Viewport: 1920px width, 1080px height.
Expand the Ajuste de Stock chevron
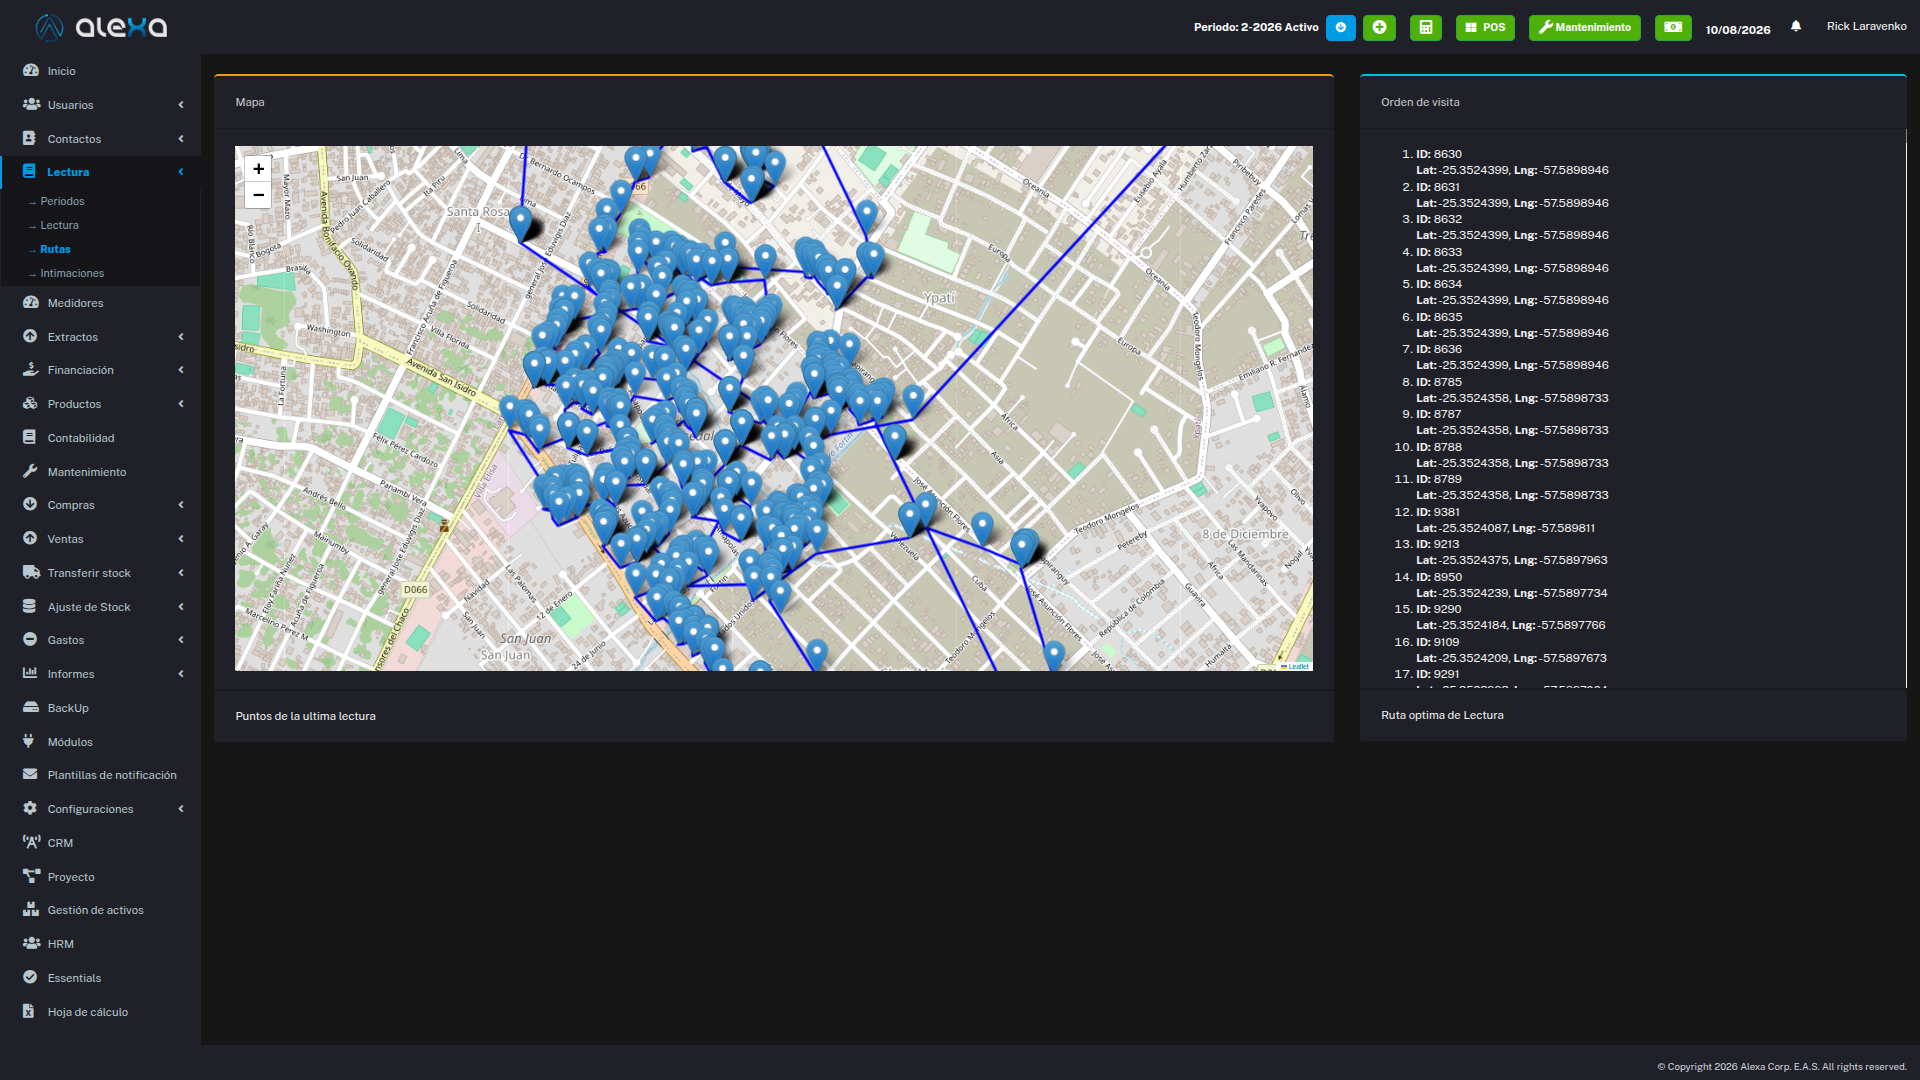(x=181, y=607)
